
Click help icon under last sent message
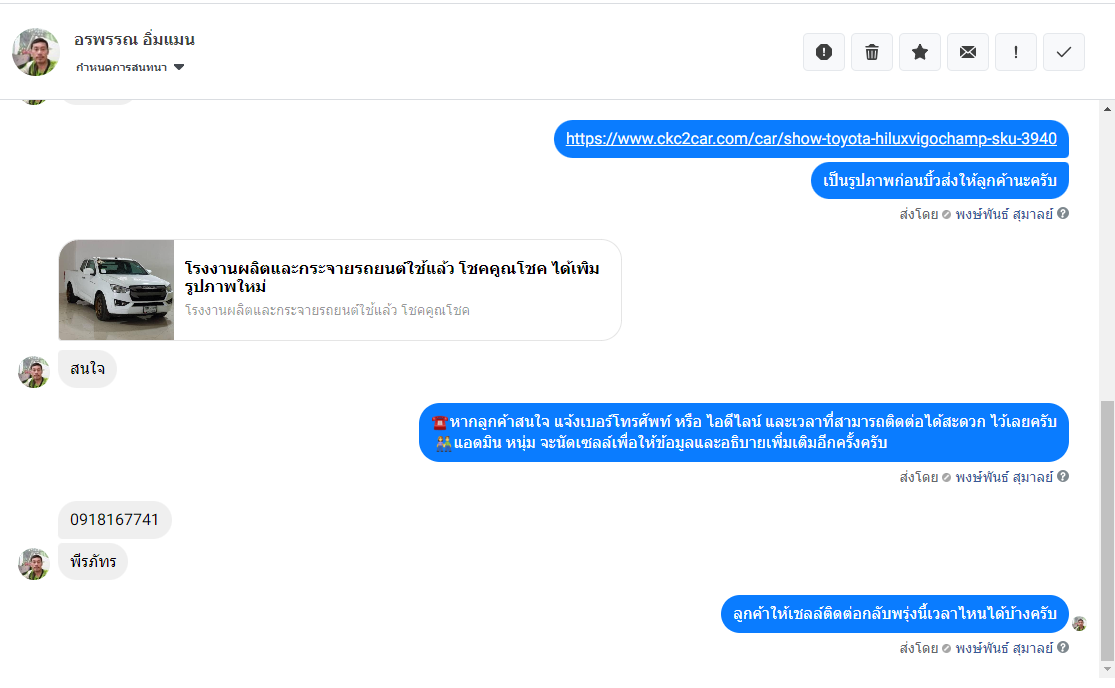pyautogui.click(x=1062, y=647)
